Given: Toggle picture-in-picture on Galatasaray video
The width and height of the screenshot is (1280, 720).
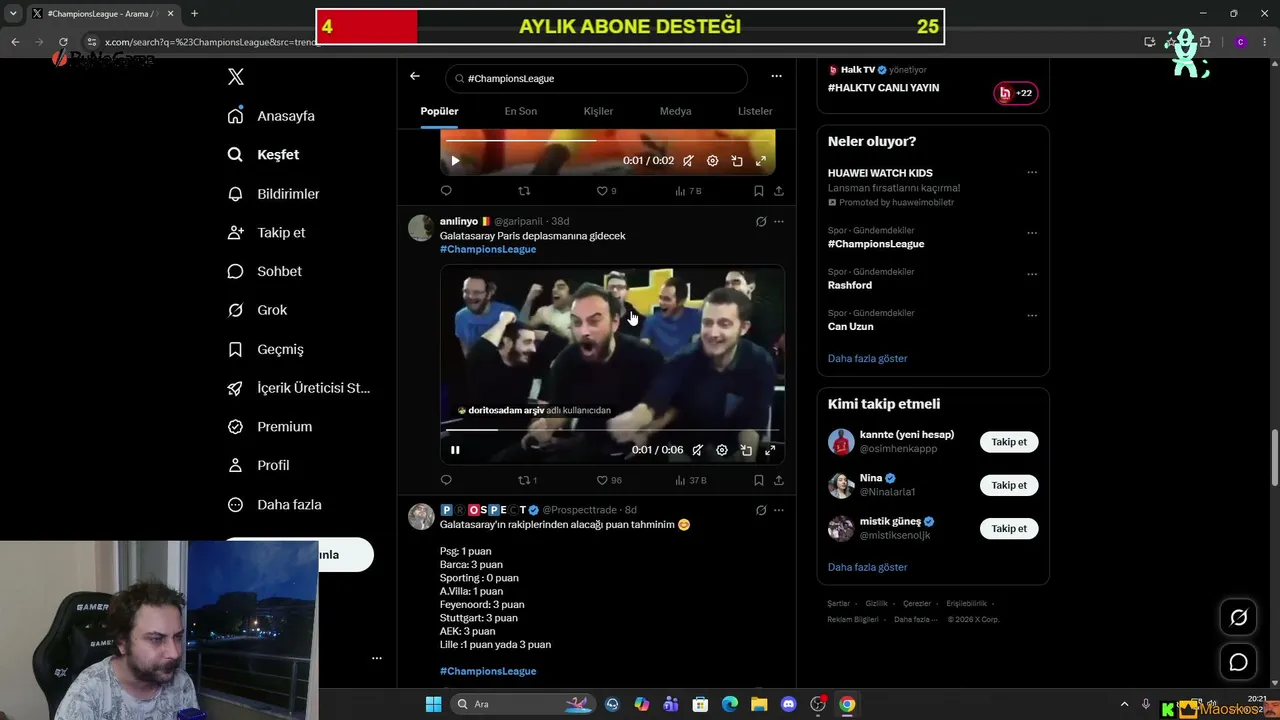Looking at the screenshot, I should click(746, 450).
